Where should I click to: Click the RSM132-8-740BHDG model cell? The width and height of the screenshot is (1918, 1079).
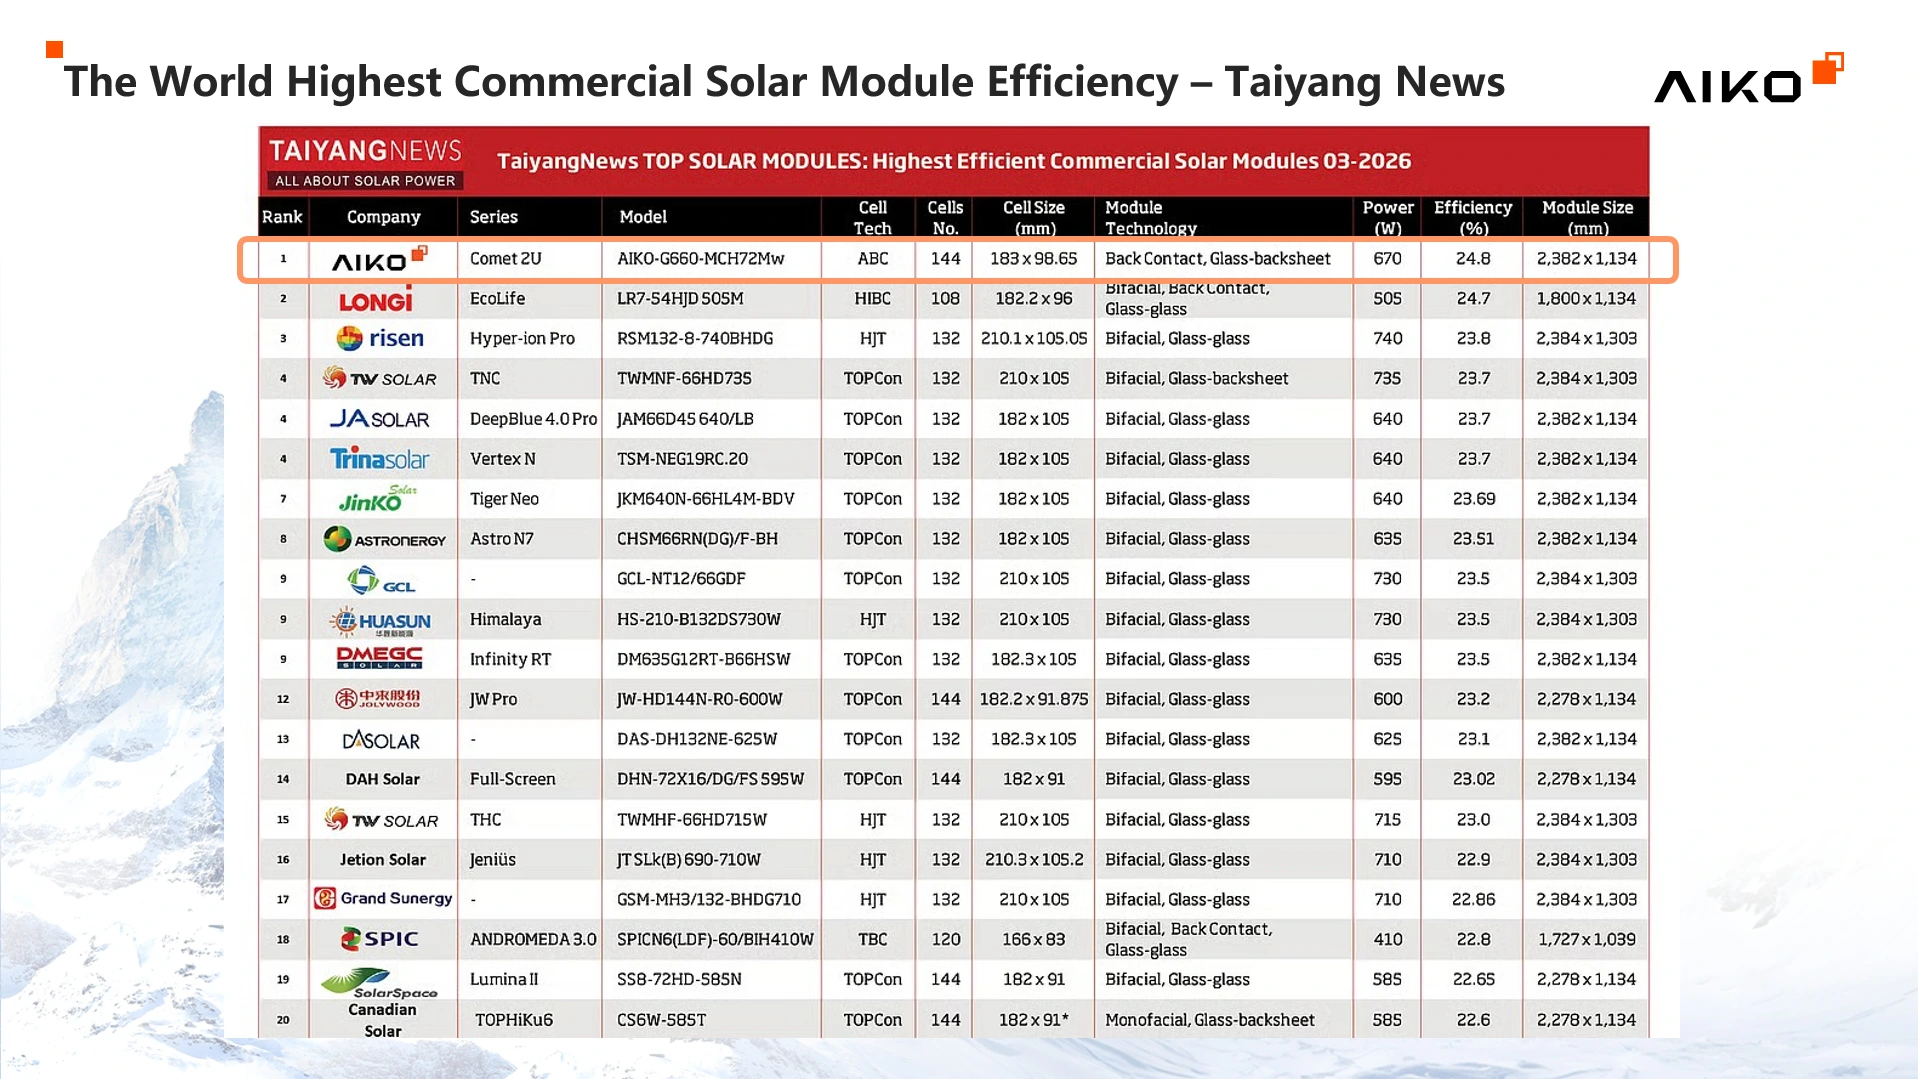click(695, 339)
